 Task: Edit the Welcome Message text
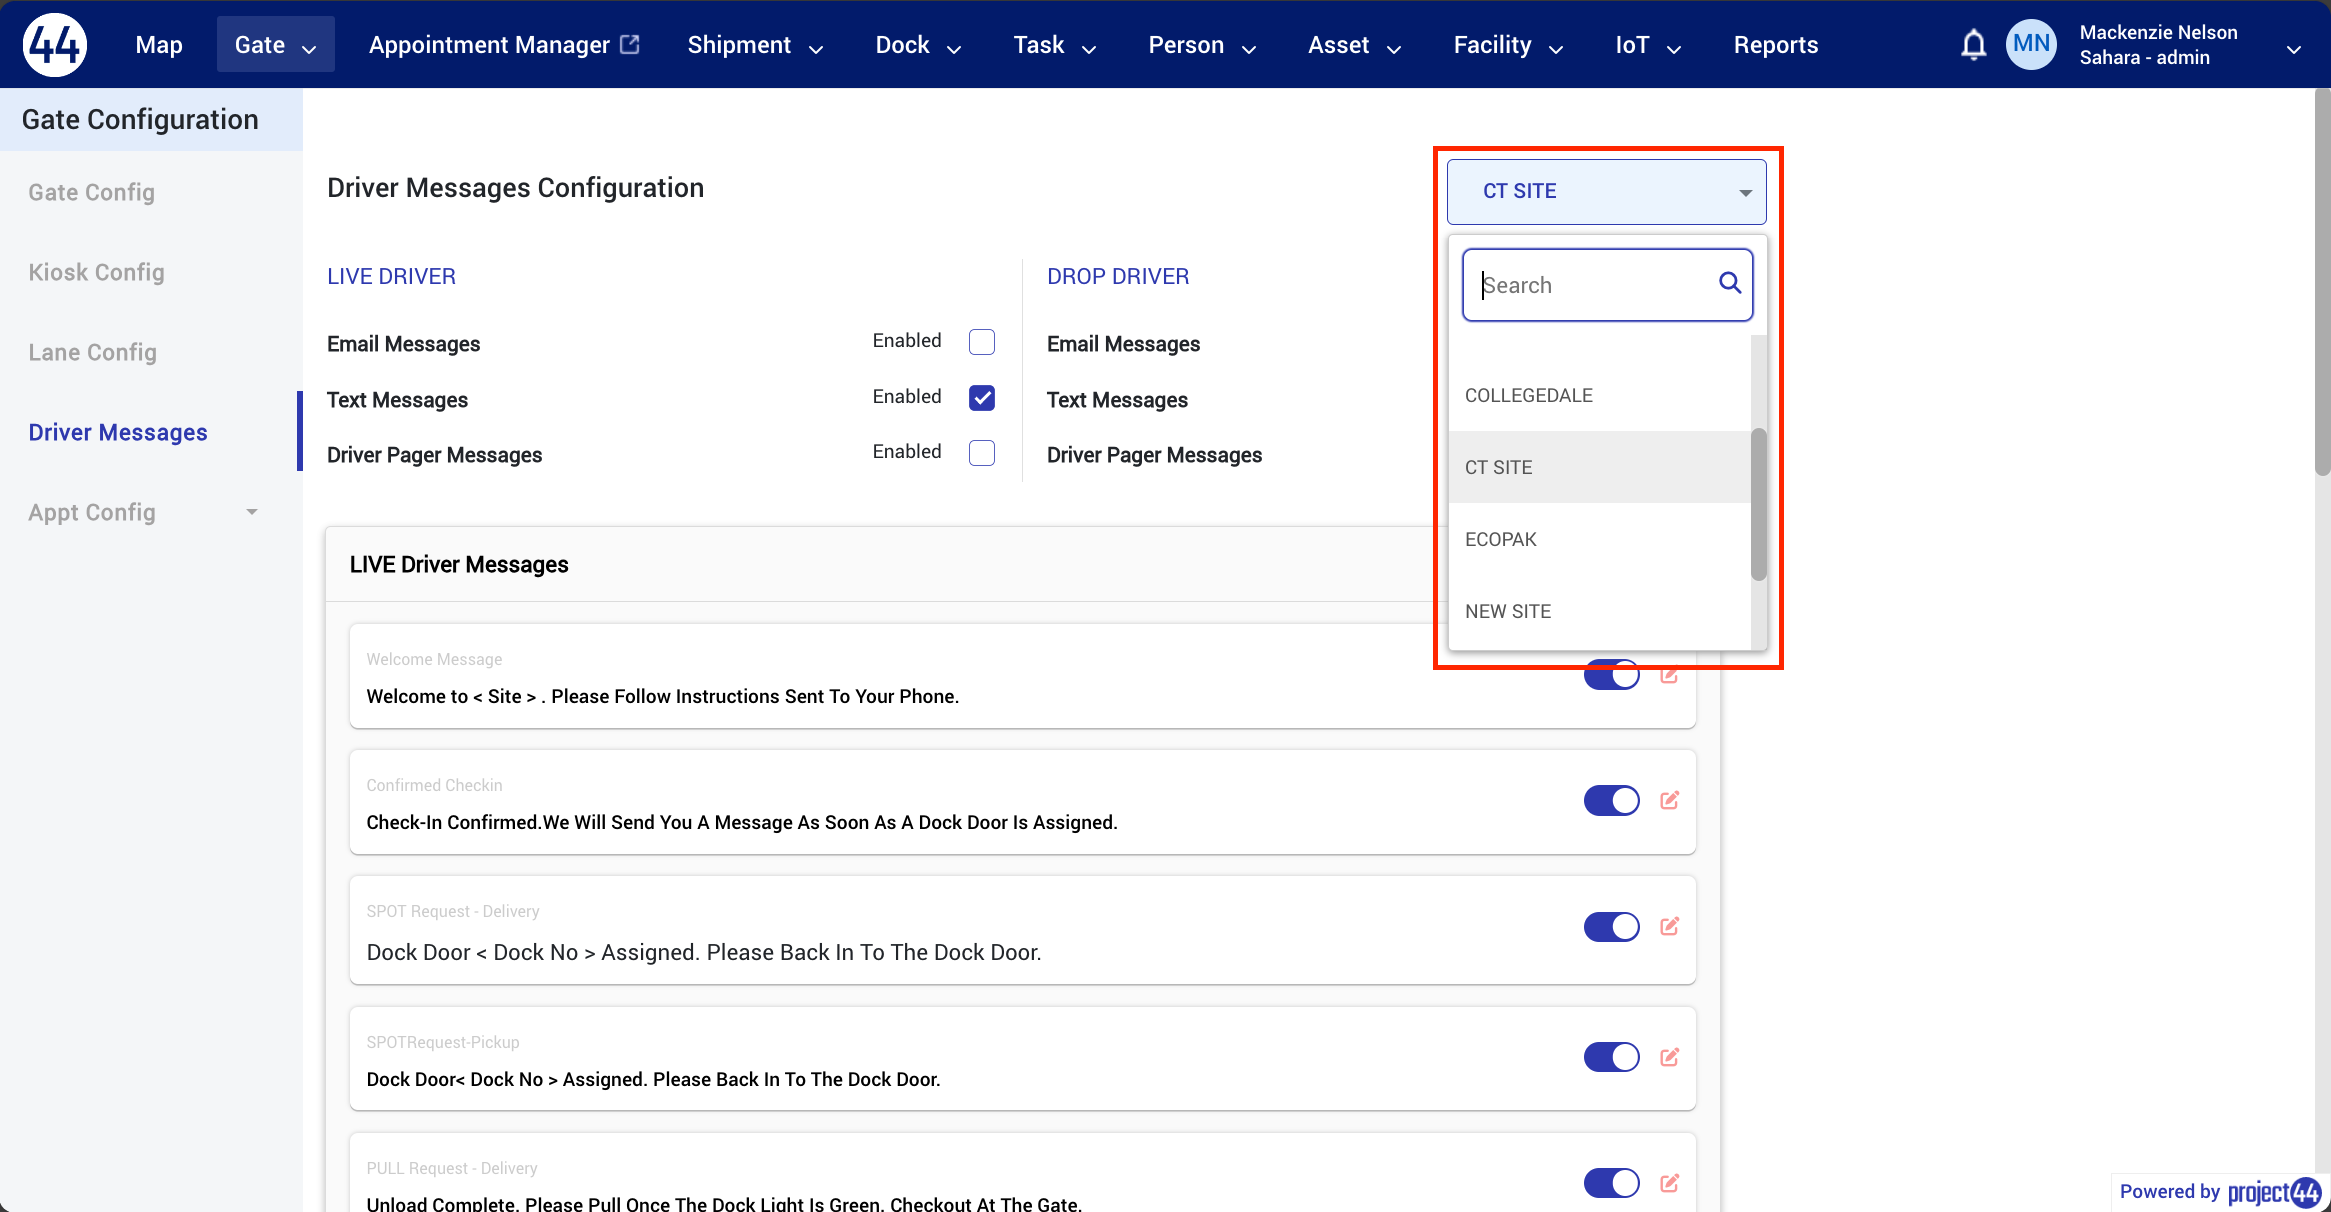(x=1669, y=675)
